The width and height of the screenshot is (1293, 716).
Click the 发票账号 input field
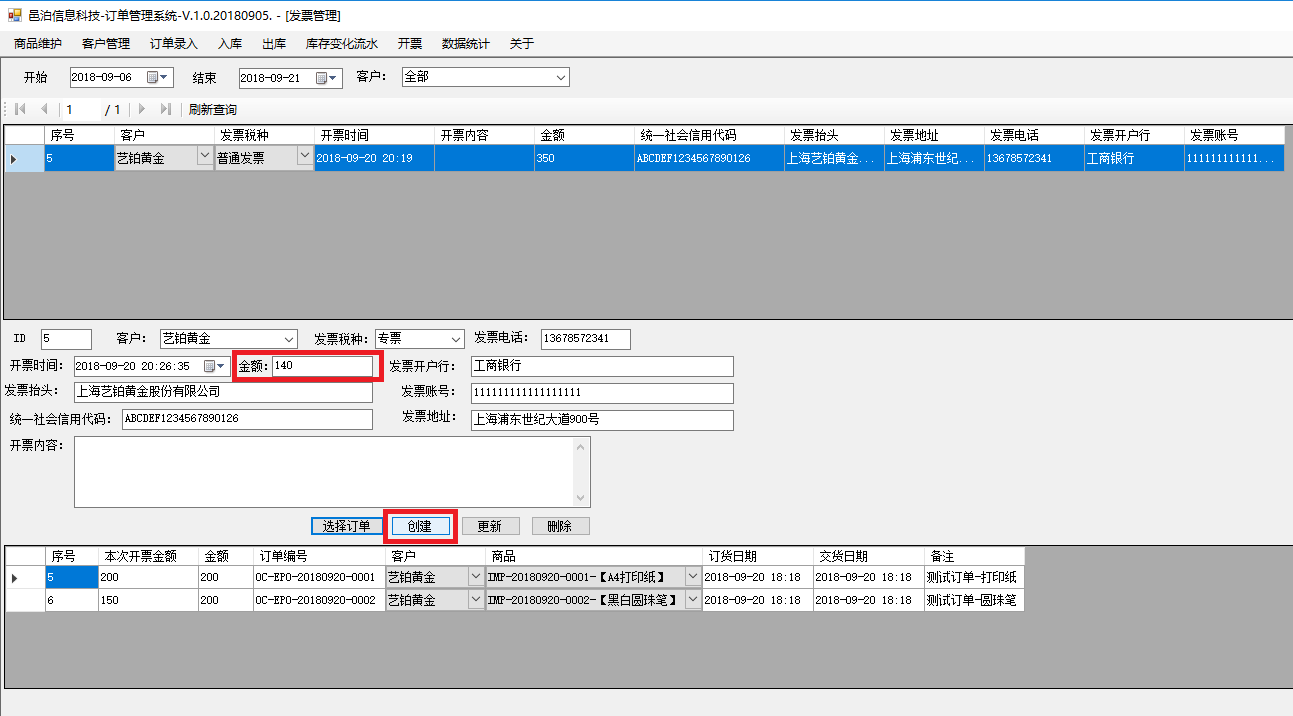(x=602, y=393)
